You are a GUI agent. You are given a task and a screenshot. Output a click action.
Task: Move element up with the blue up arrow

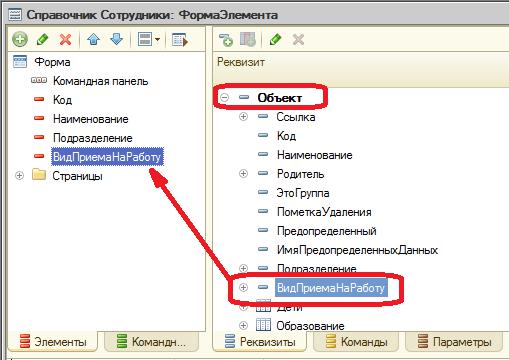click(x=94, y=39)
